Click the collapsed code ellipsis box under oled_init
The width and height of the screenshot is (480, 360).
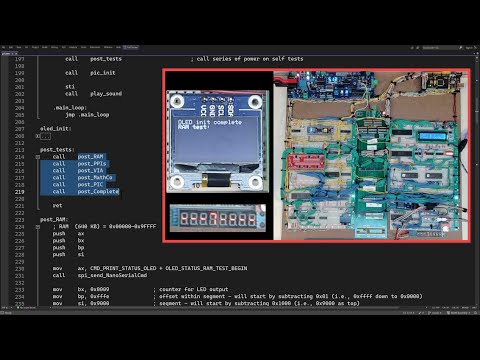coord(46,136)
